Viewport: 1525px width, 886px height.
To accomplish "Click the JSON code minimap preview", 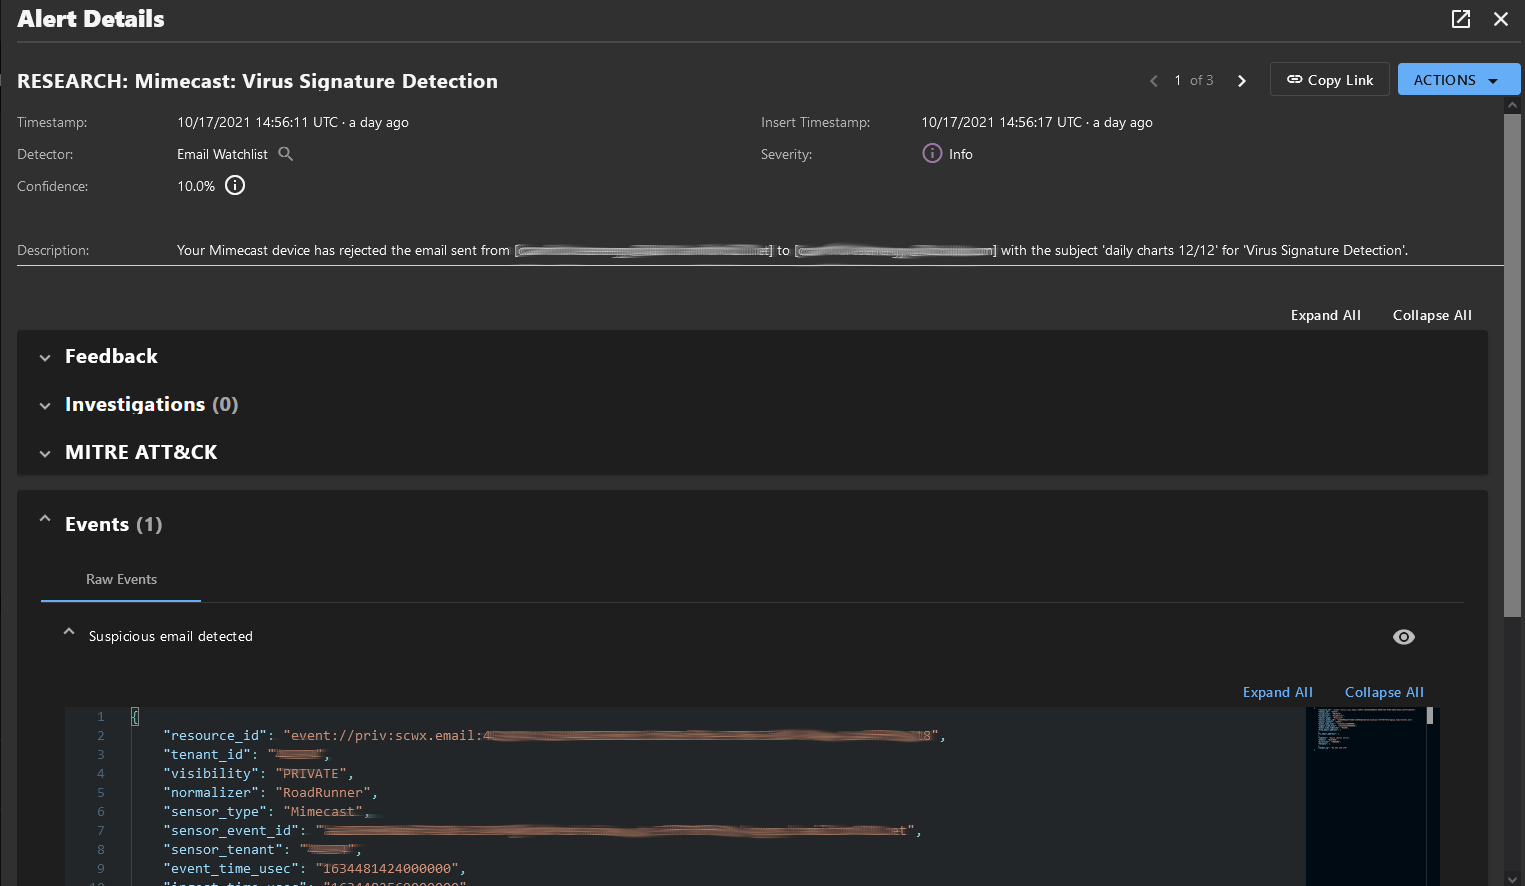I will [x=1366, y=795].
